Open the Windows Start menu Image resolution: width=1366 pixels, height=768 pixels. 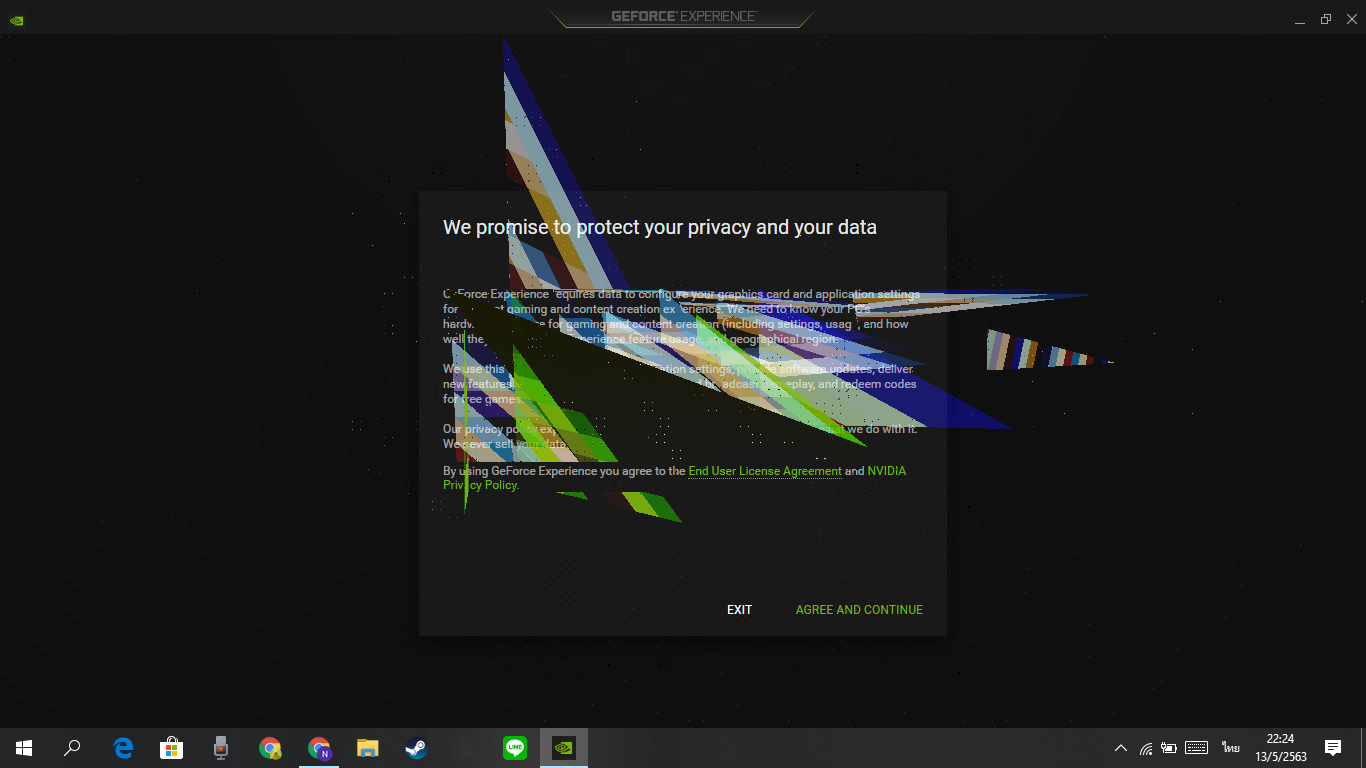pos(24,748)
